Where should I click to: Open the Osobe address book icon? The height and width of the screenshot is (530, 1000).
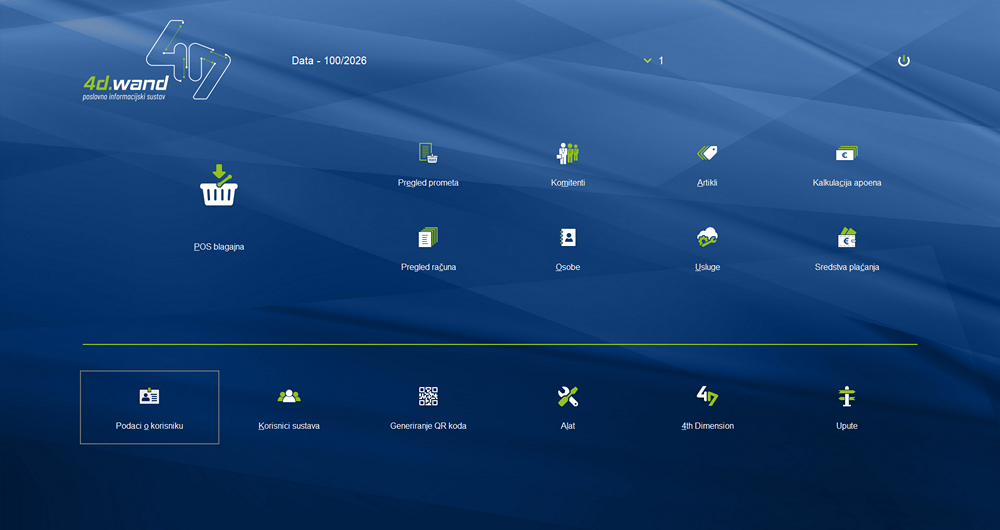tap(568, 237)
